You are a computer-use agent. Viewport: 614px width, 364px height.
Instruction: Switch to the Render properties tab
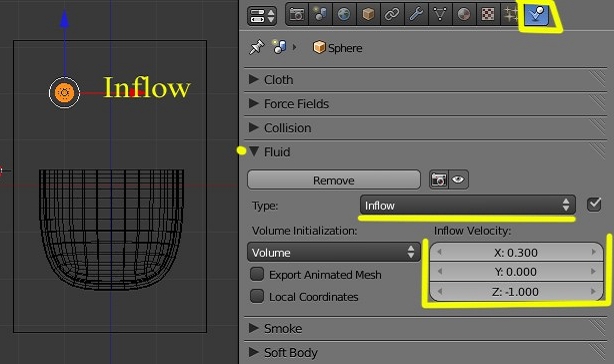pos(297,15)
